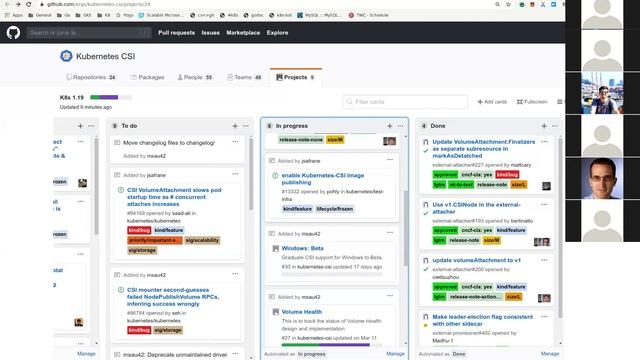Click the Volume Health card progress bar
This screenshot has height=360, width=640.
pyautogui.click(x=331, y=345)
